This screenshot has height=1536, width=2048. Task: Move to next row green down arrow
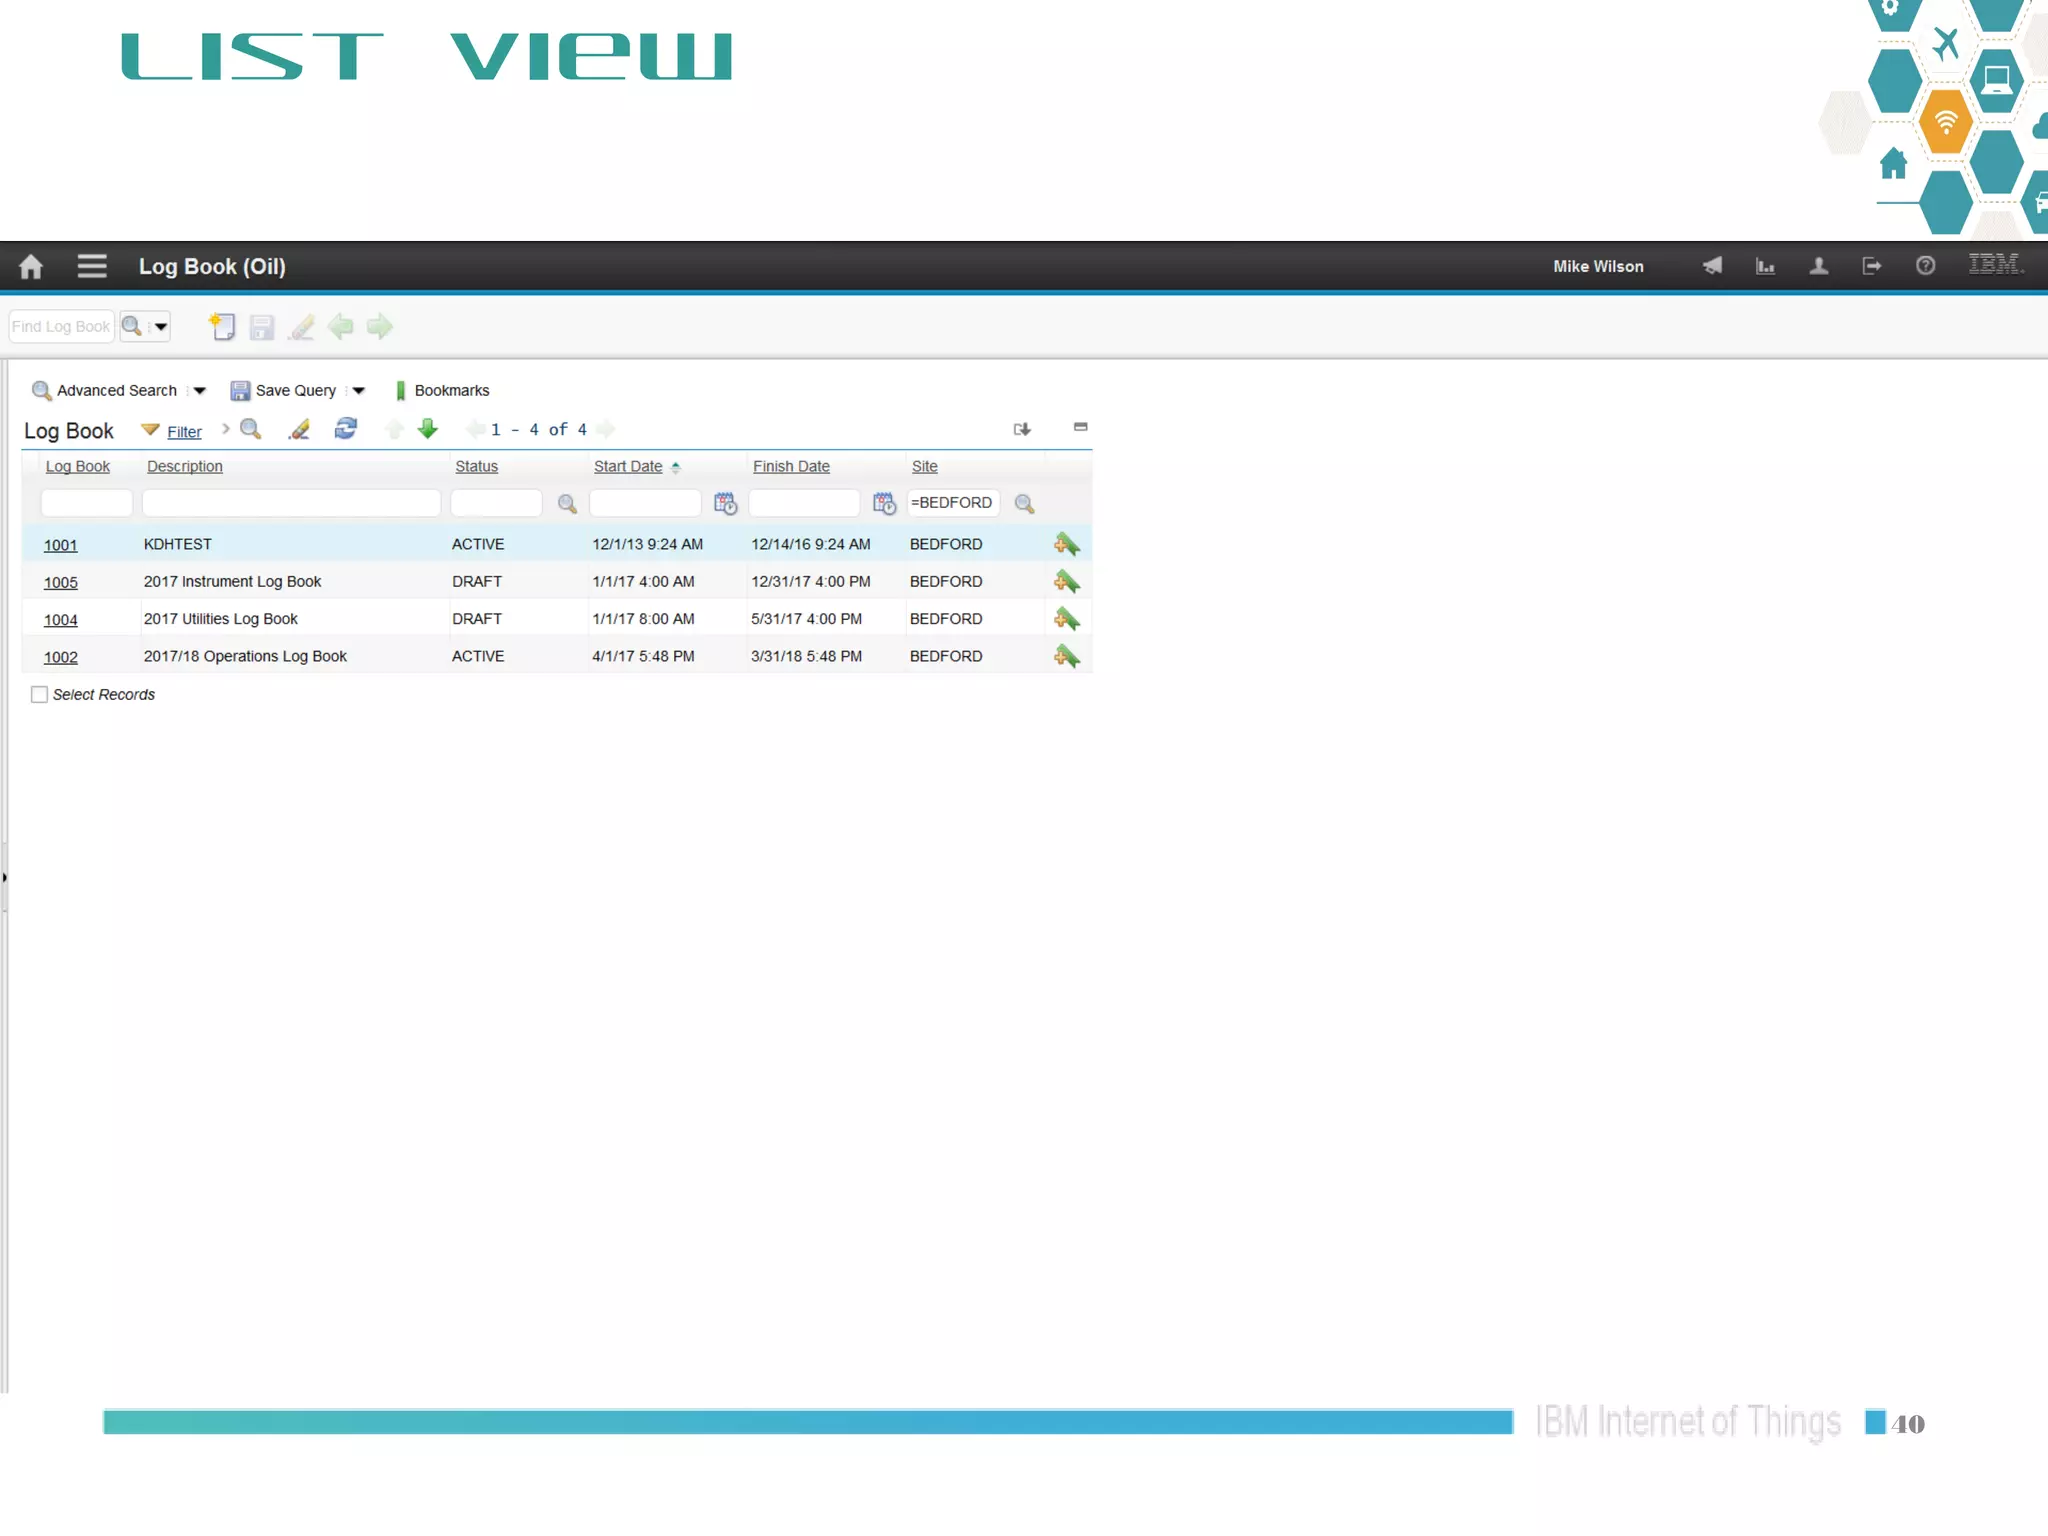coord(428,428)
